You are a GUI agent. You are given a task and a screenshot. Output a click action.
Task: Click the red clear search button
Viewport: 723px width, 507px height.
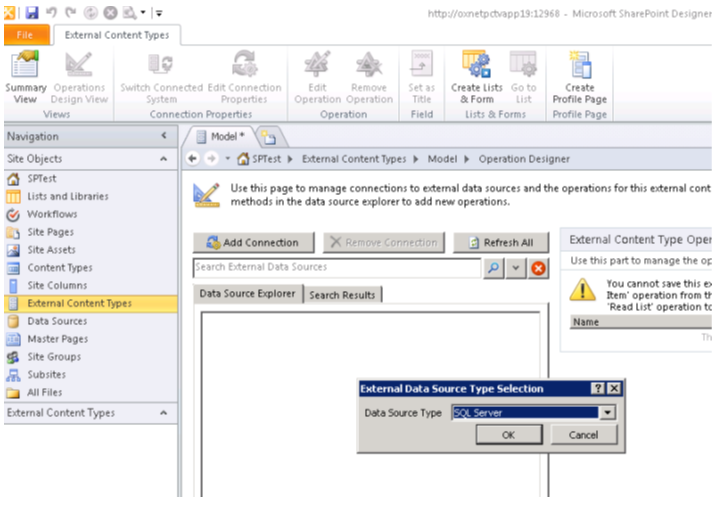pos(538,268)
